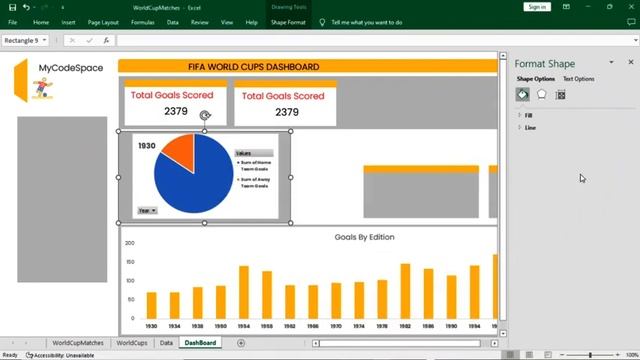The width and height of the screenshot is (640, 360).
Task: Open the Shape Format ribbon tab
Action: coord(288,22)
